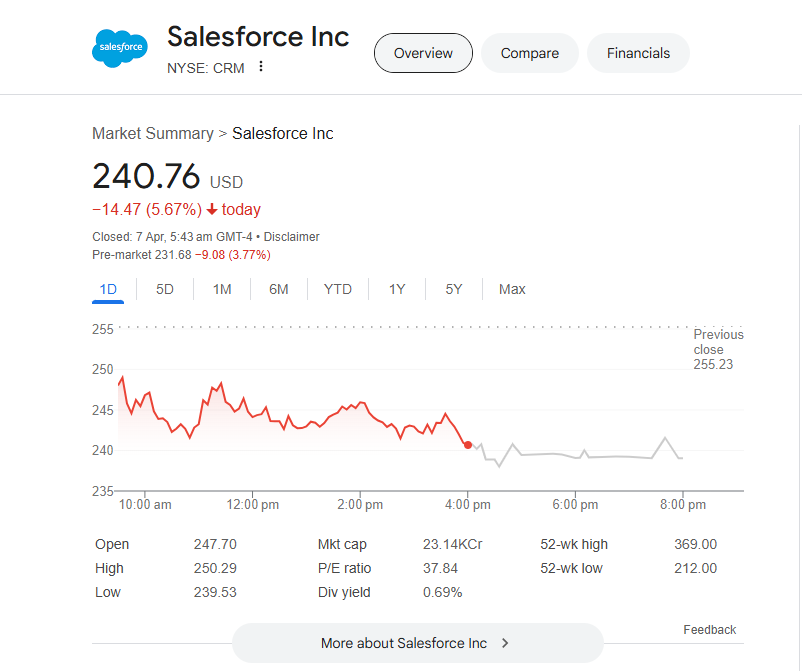Click the −14.47 (5.67%) change text
Image resolution: width=802 pixels, height=671 pixels.
(x=147, y=210)
